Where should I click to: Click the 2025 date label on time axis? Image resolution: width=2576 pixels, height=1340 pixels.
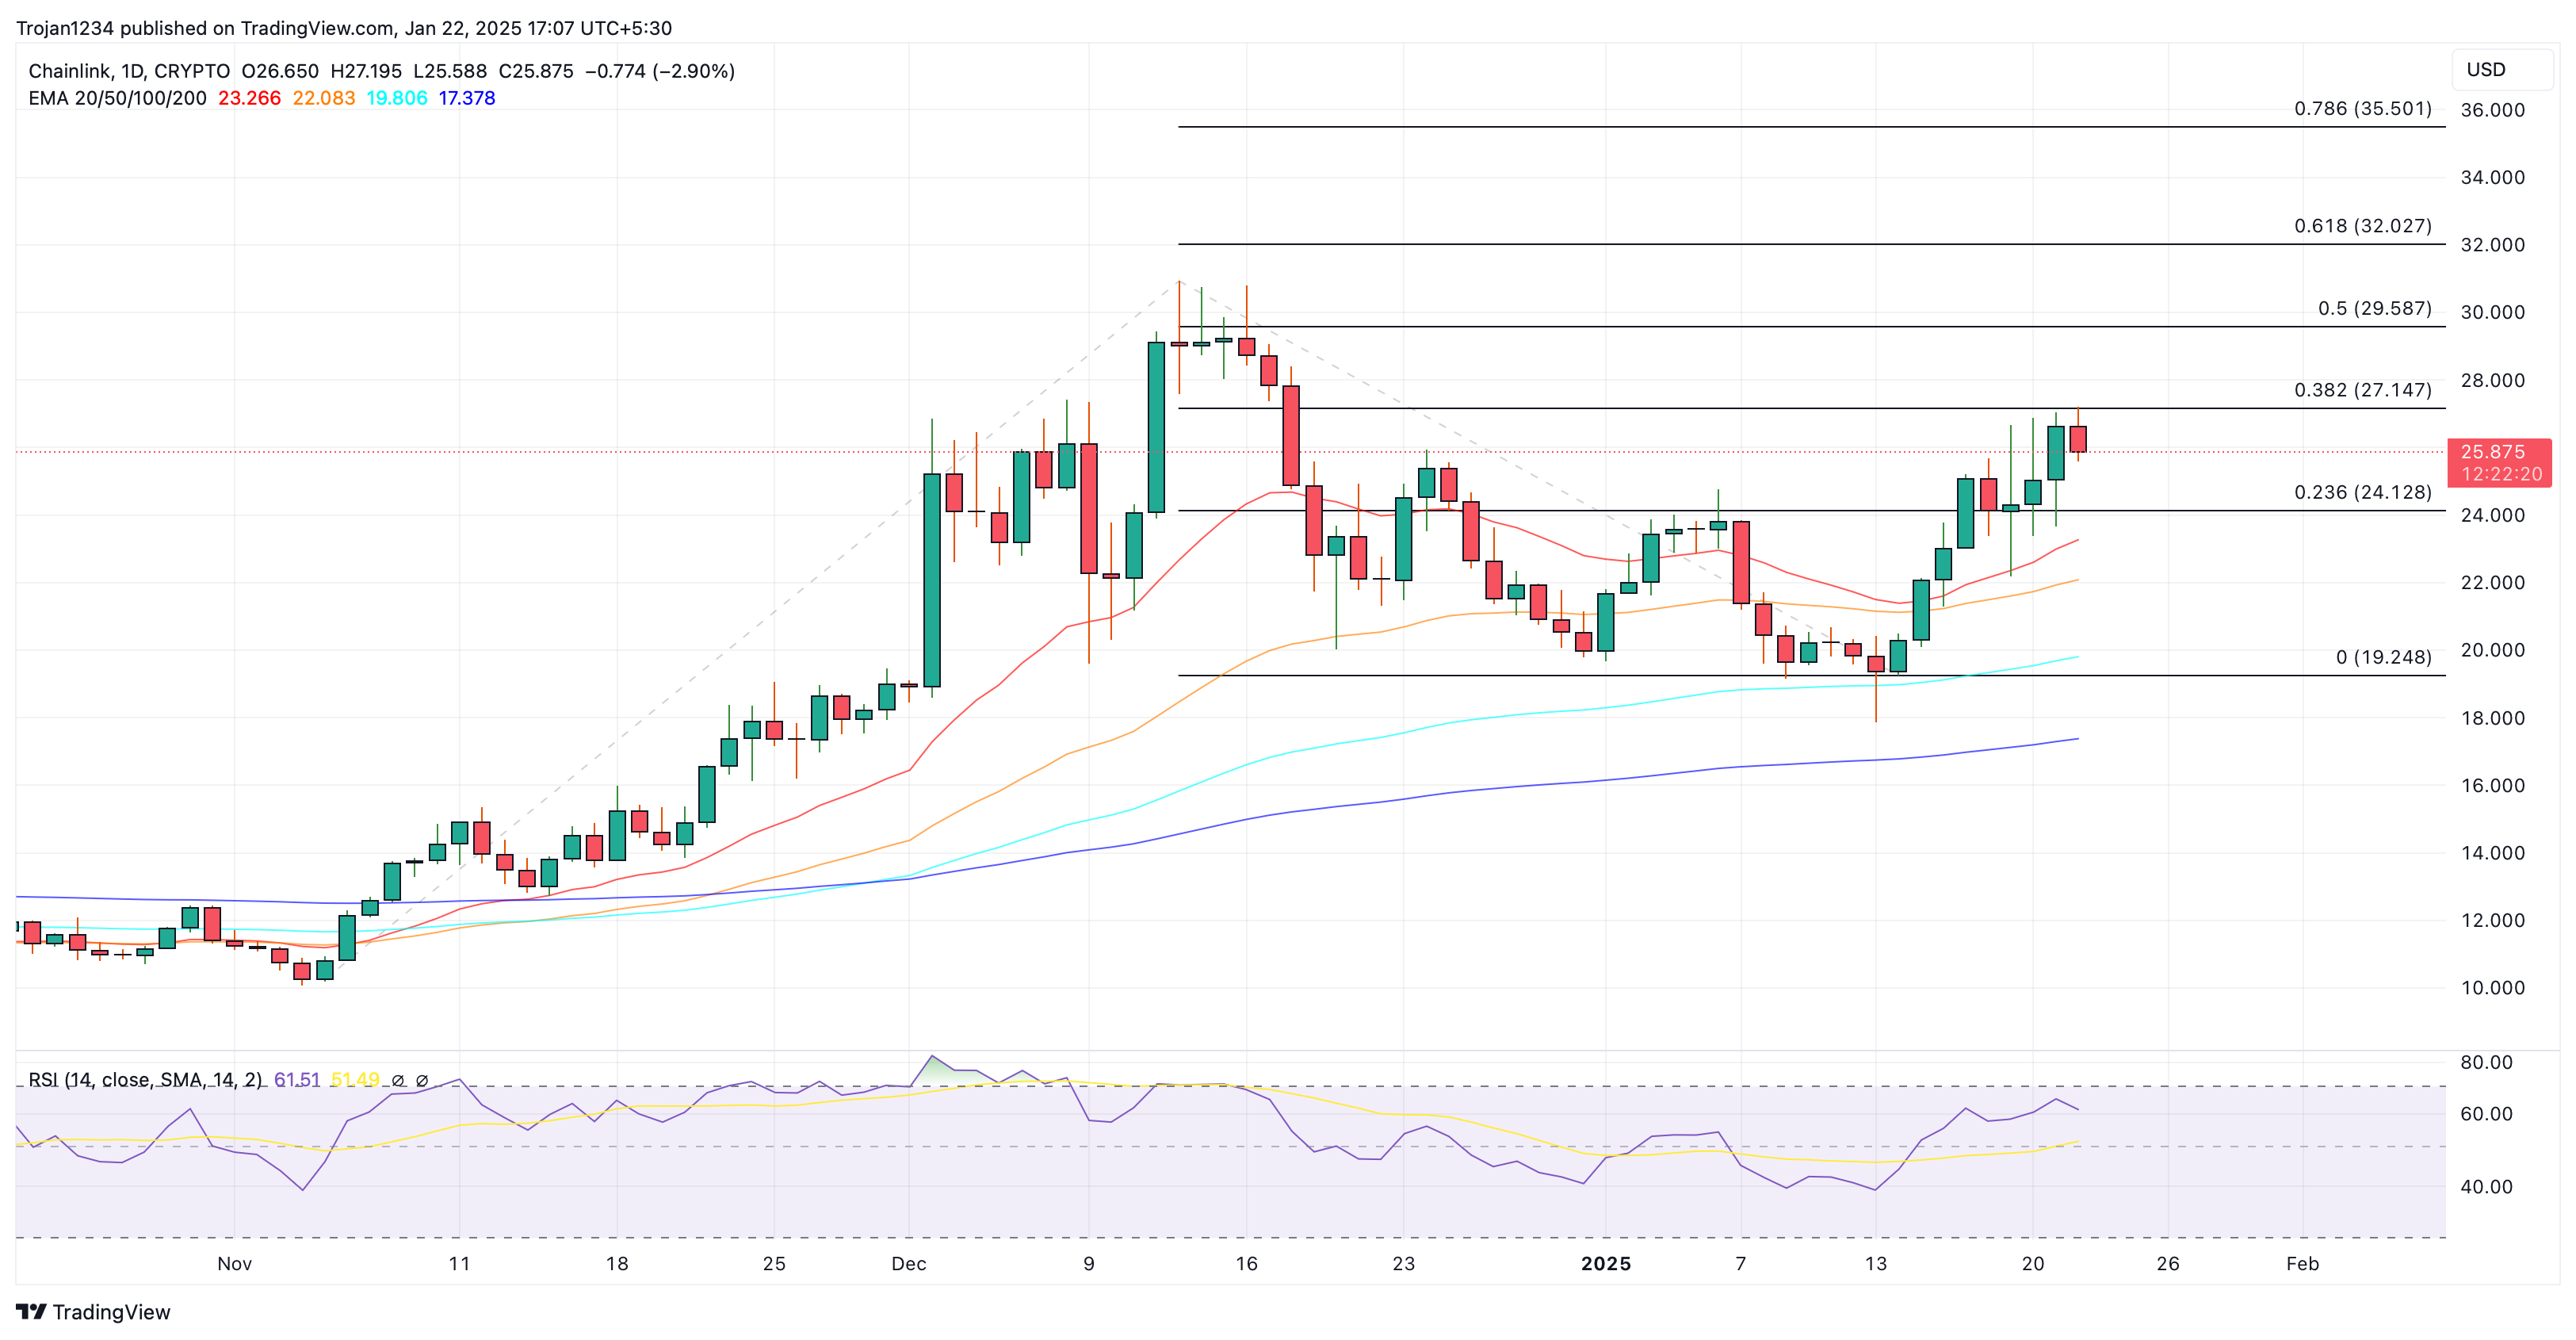coord(1605,1264)
